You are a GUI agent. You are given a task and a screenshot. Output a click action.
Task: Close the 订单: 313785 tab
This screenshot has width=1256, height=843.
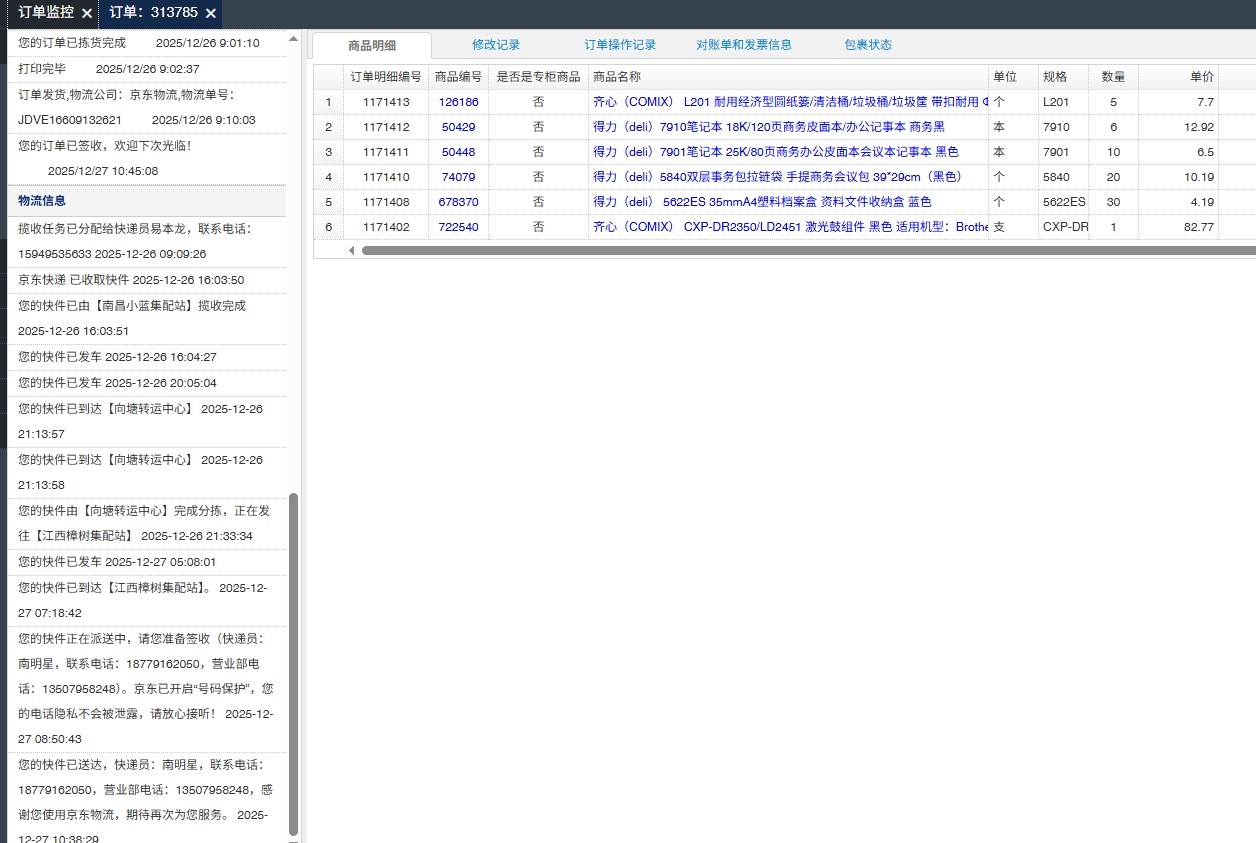click(210, 13)
